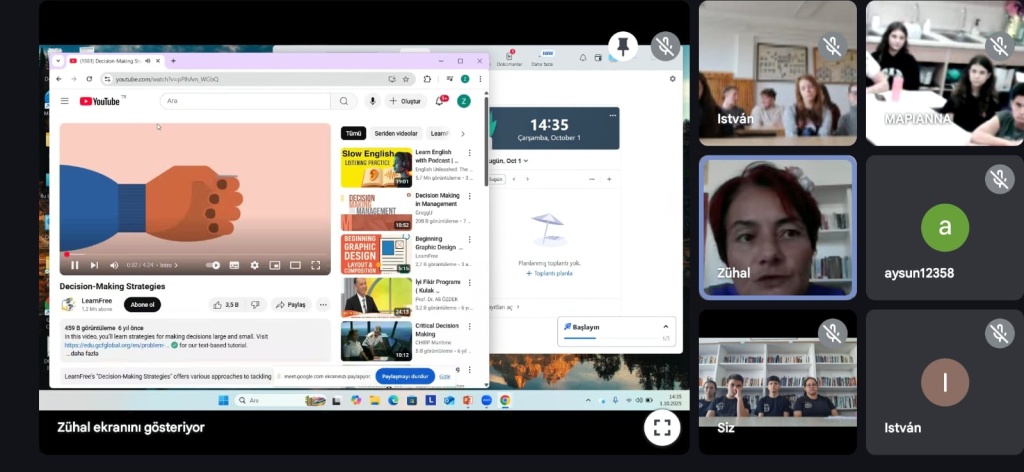Unpin Zühal's shared screen pin icon
1024x472 pixels.
click(x=623, y=46)
